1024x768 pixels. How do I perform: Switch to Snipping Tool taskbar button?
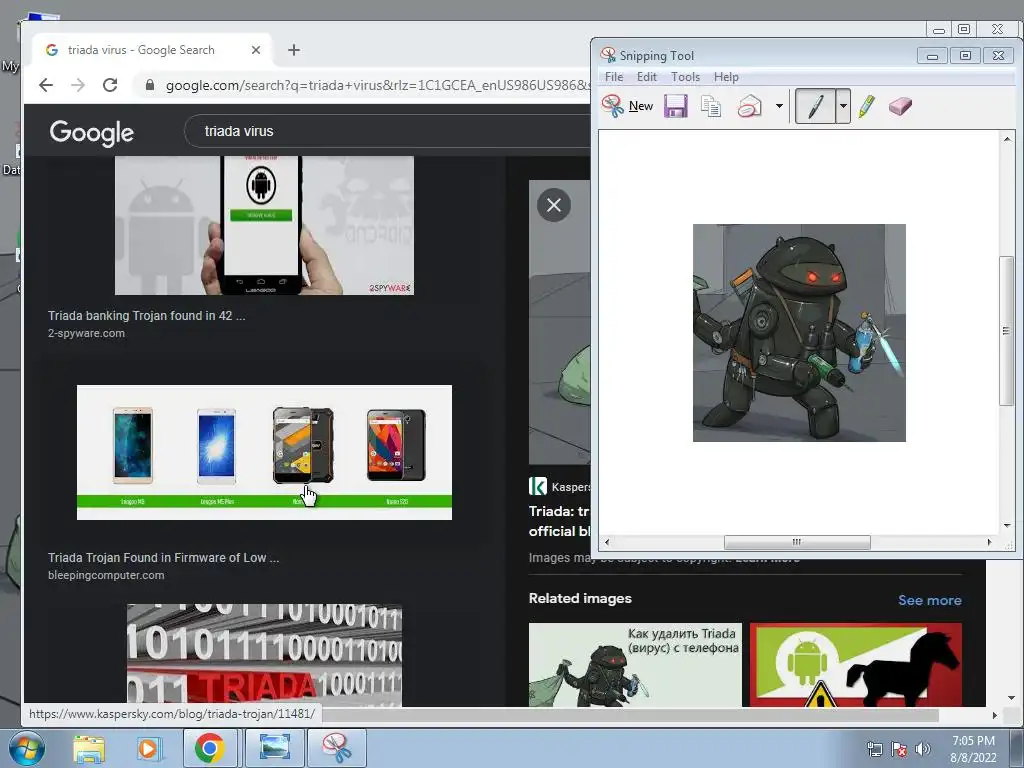click(337, 749)
